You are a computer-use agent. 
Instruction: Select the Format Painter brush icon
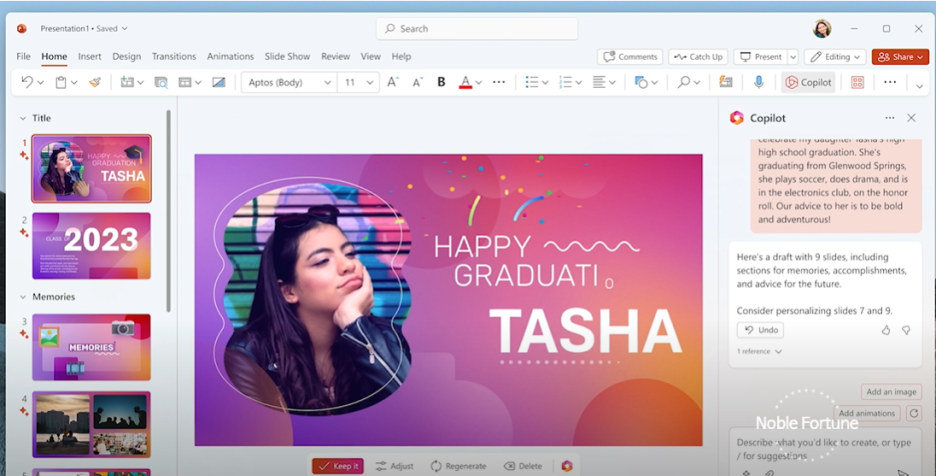point(95,82)
